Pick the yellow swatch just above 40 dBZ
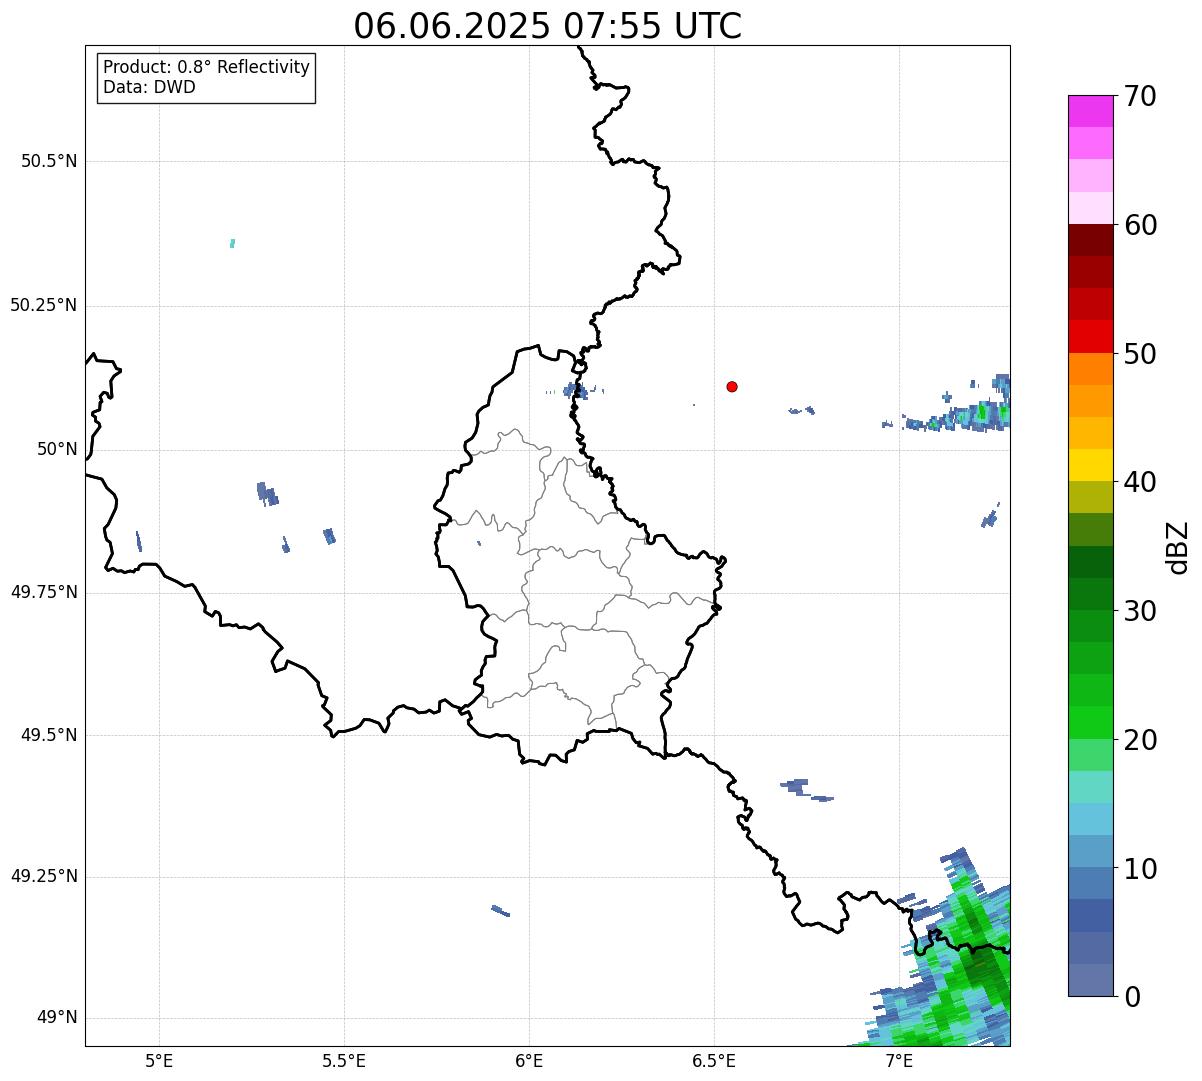The image size is (1202, 1081). click(1090, 465)
